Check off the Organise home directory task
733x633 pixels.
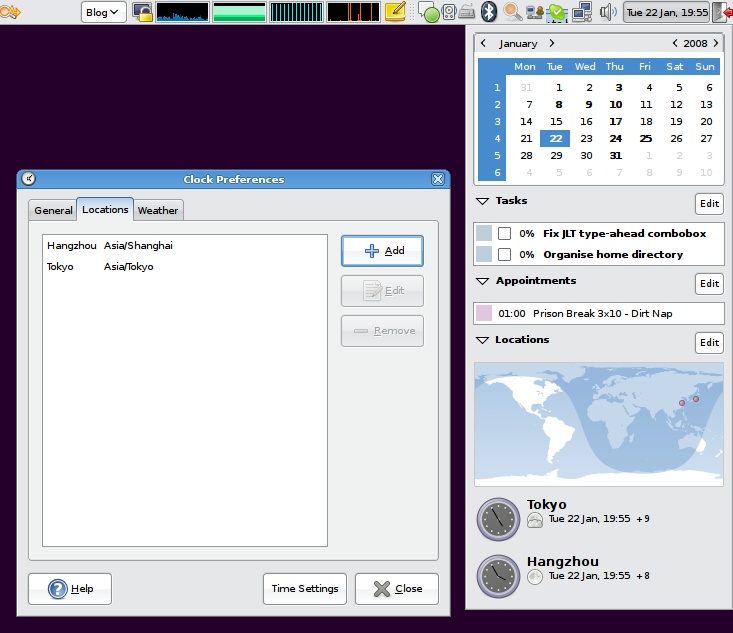pos(504,254)
